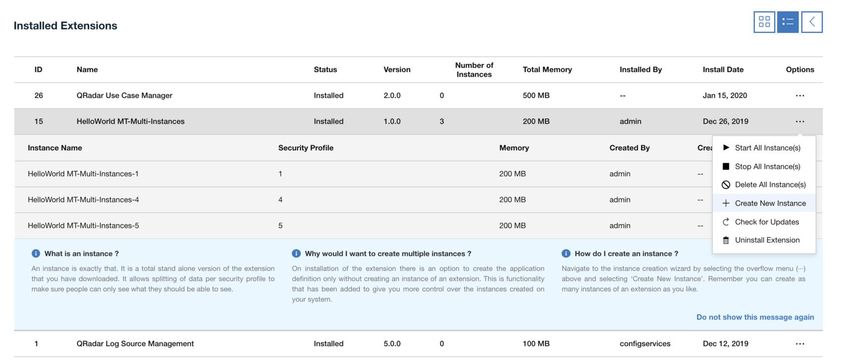The image size is (850, 363).
Task: Select the HelloWorld MT-Multi-Instances extension name
Action: (131, 121)
